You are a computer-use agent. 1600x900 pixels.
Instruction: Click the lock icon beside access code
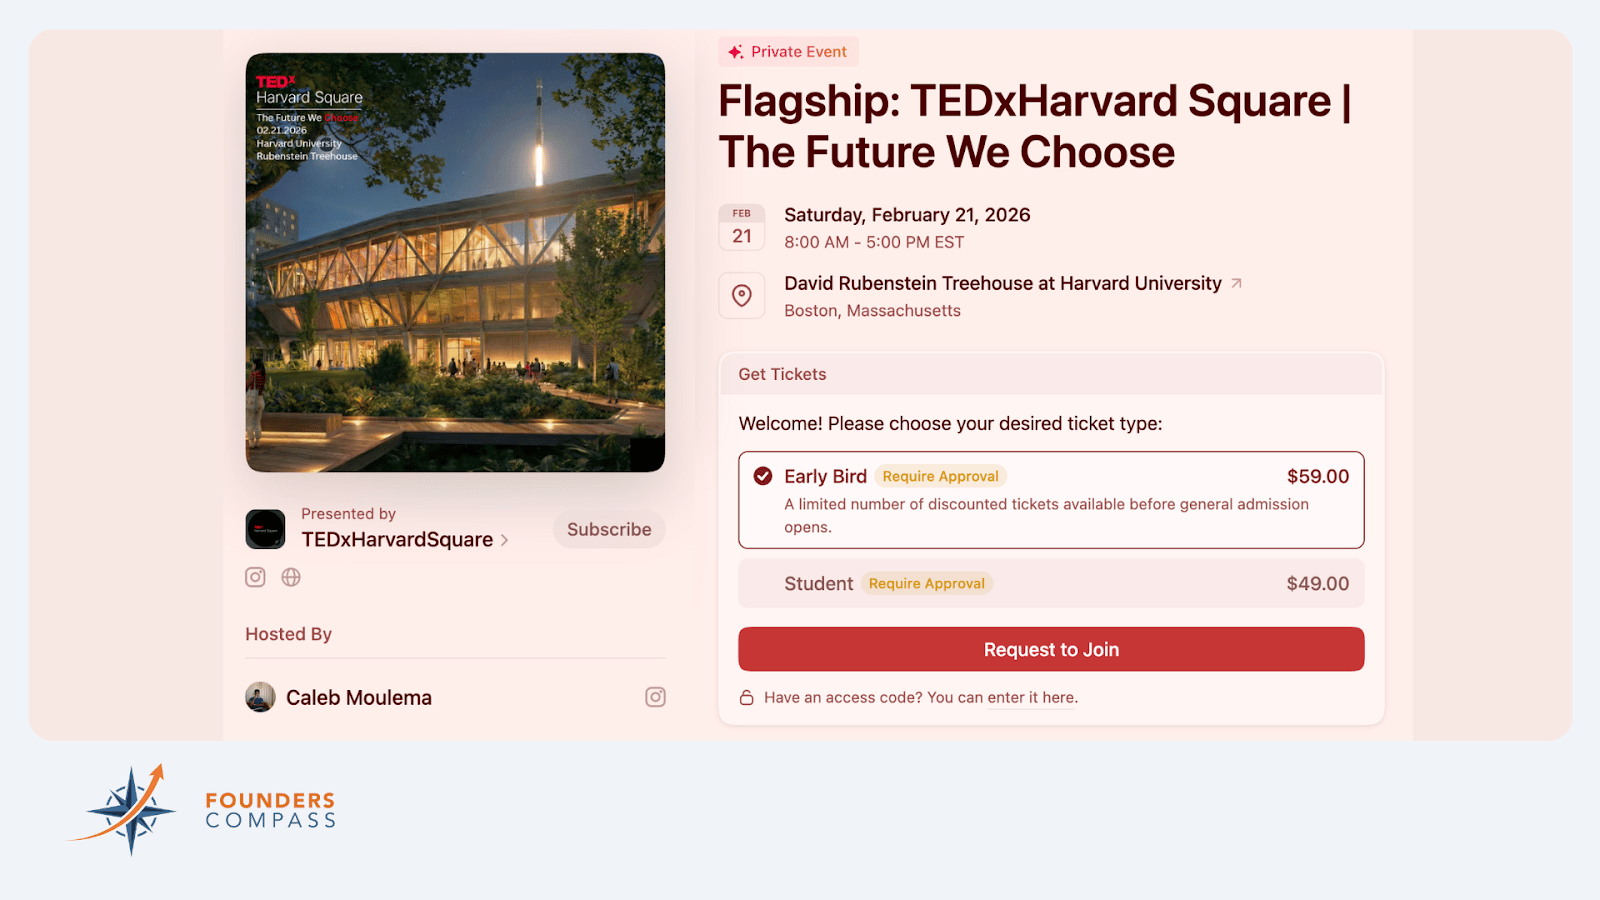click(746, 698)
